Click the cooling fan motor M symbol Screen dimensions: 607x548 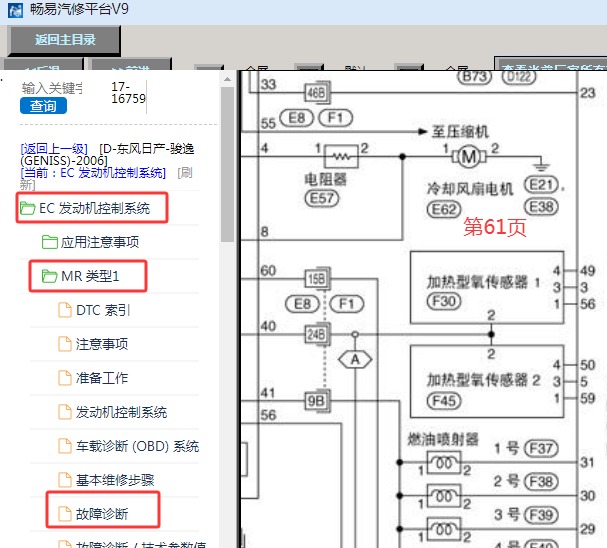click(x=469, y=157)
